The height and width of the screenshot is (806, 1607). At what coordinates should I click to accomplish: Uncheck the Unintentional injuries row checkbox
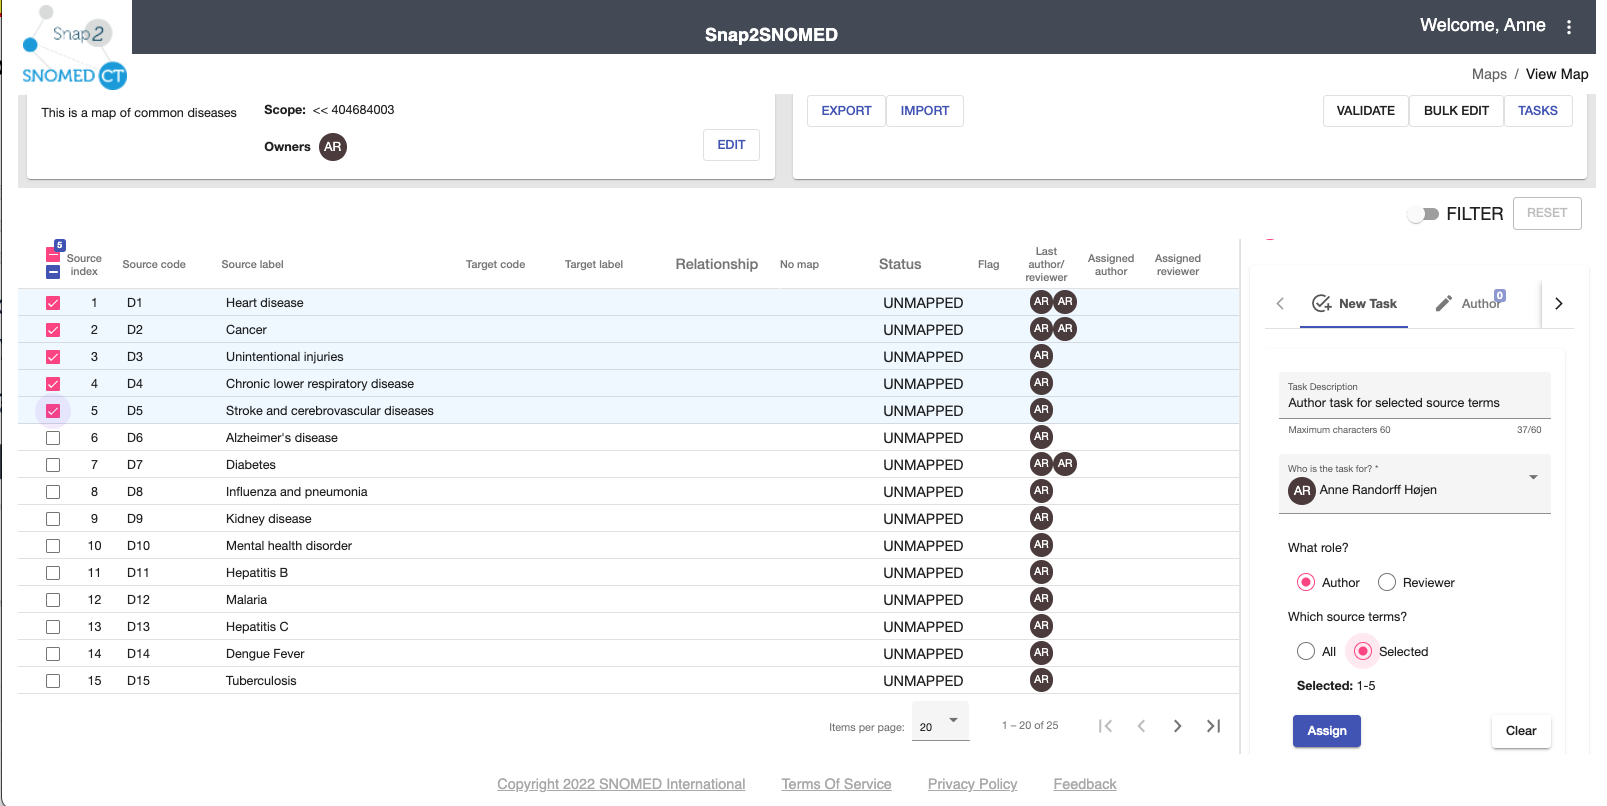click(x=53, y=357)
